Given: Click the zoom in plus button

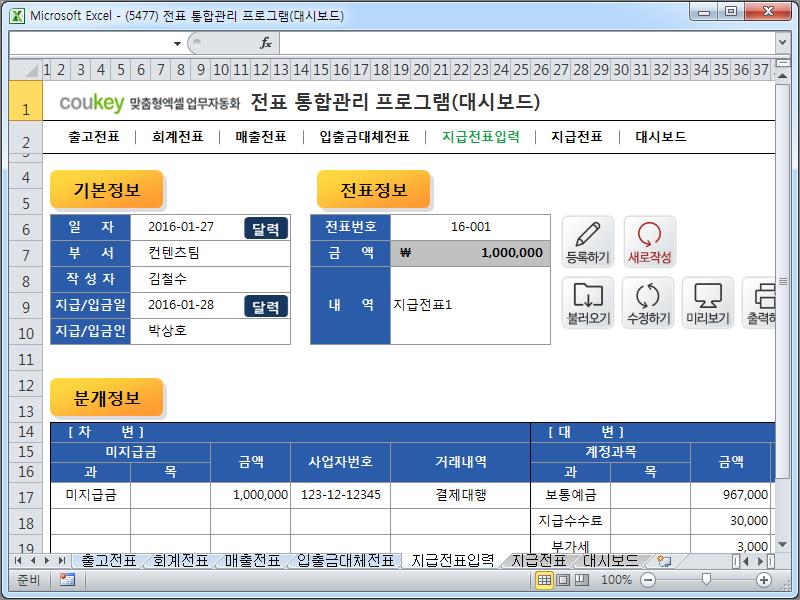Looking at the screenshot, I should 764,580.
